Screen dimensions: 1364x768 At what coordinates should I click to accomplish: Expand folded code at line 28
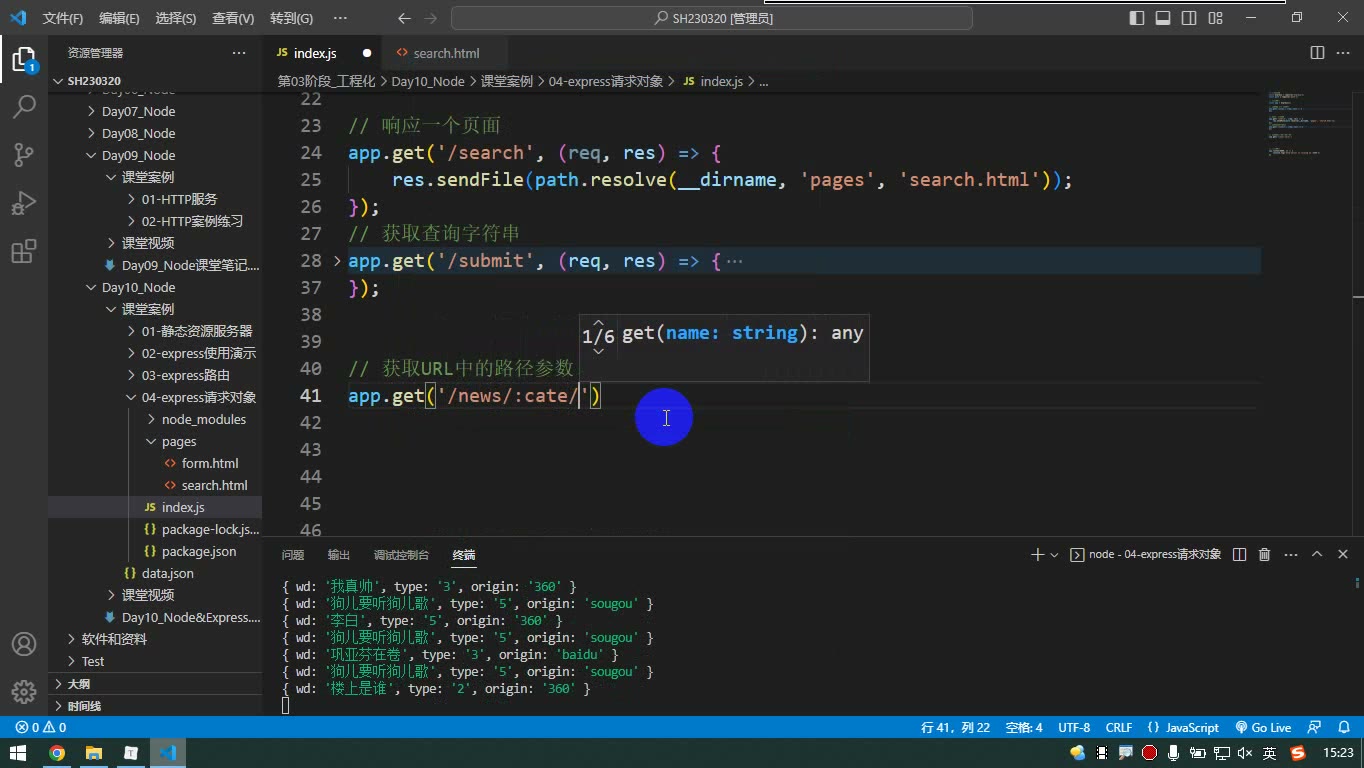tap(337, 261)
